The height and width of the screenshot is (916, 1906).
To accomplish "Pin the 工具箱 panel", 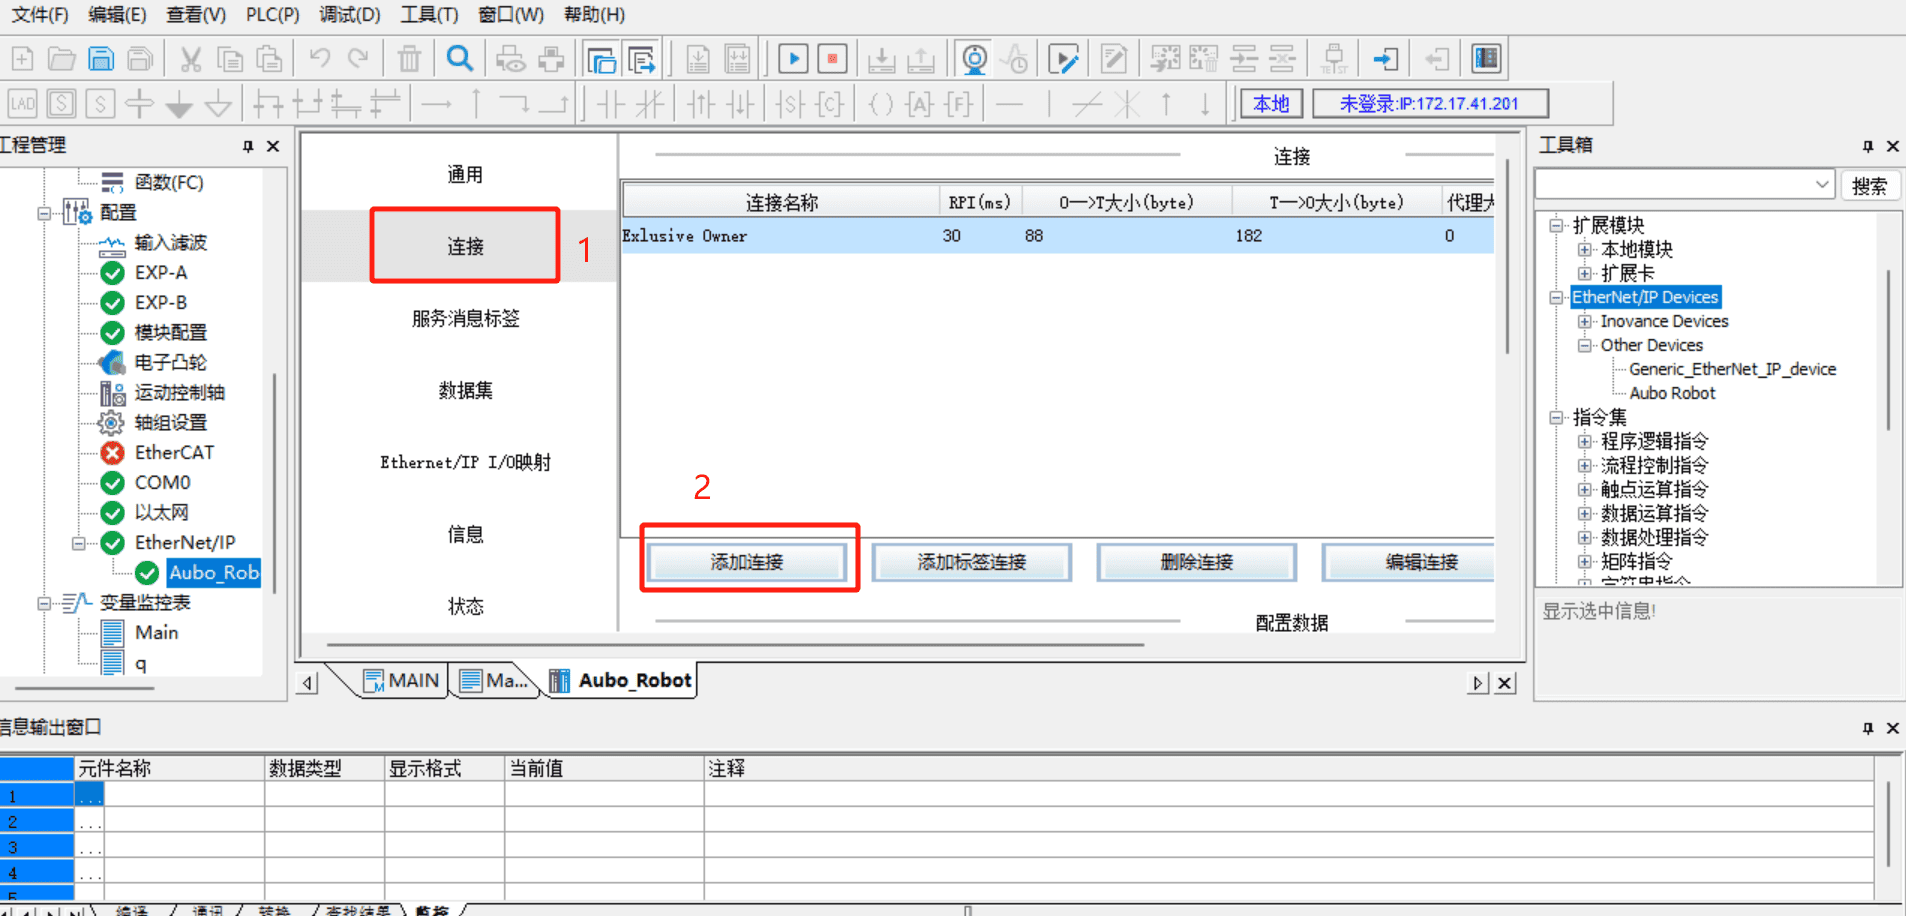I will pyautogui.click(x=1867, y=146).
